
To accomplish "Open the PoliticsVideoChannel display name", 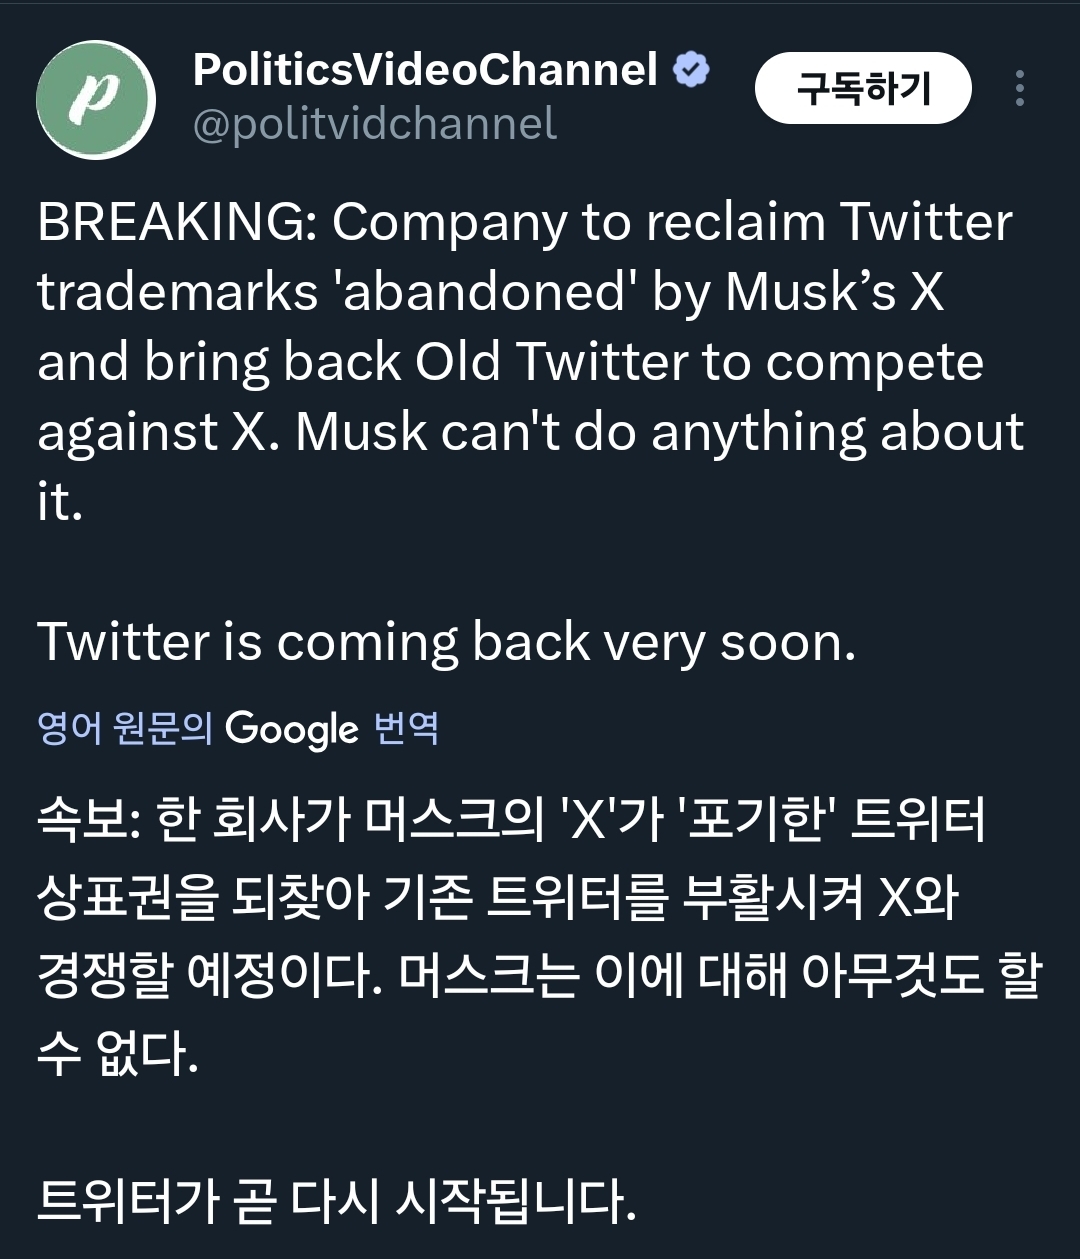I will click(425, 70).
